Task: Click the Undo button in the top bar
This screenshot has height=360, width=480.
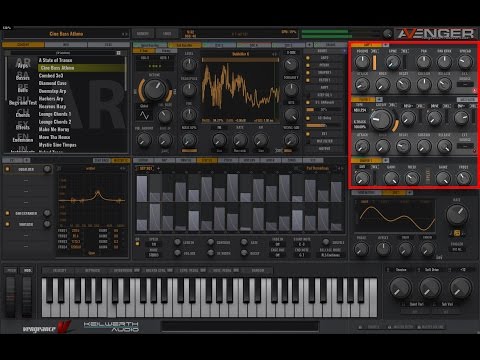Action: 167,34
